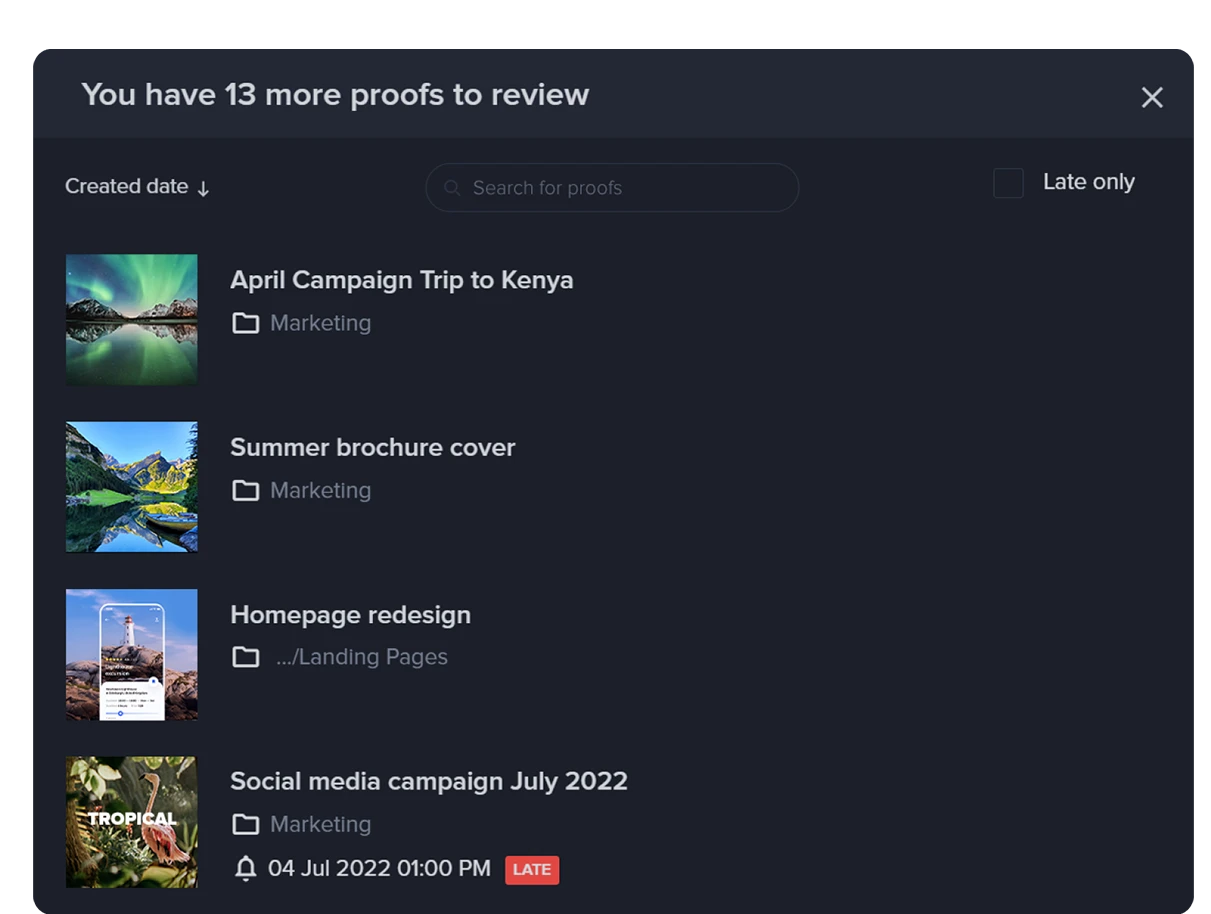Click folder icon beside .../Landing Pages
Viewport: 1211px width, 914px height.
coord(245,658)
